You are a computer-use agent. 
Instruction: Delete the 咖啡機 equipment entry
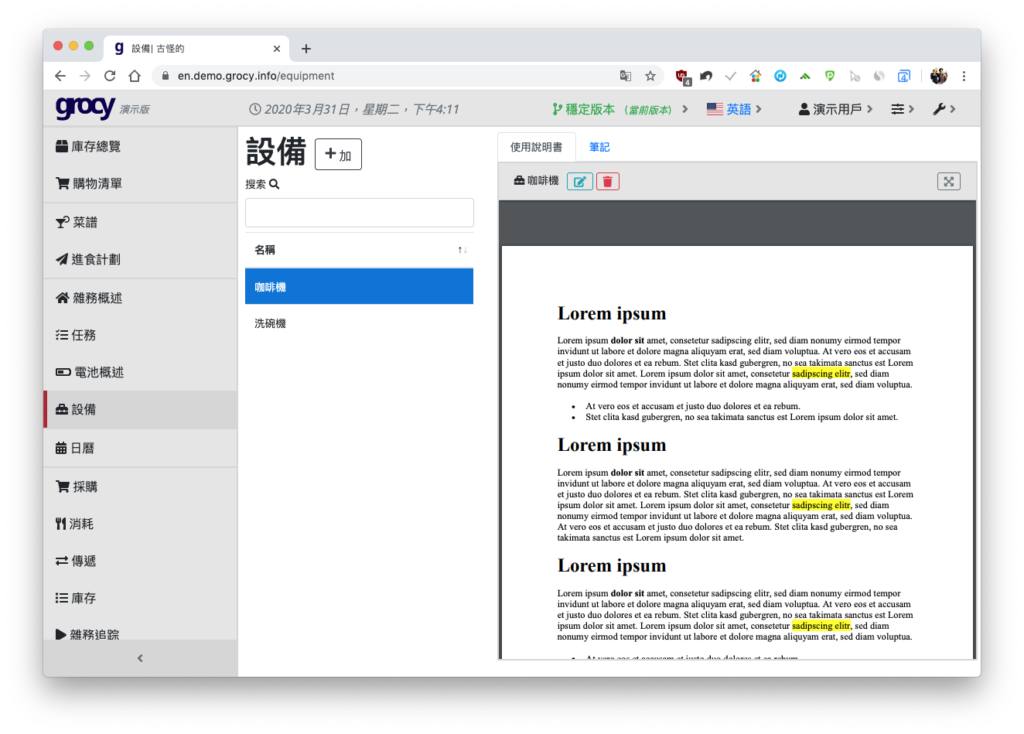pyautogui.click(x=607, y=182)
